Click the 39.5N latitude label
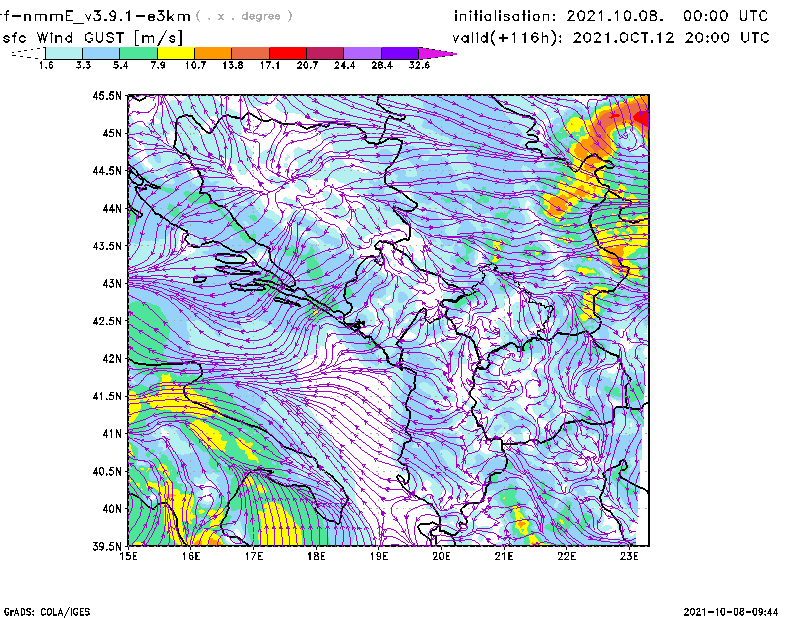Viewport: 800px width, 618px height. coord(107,547)
